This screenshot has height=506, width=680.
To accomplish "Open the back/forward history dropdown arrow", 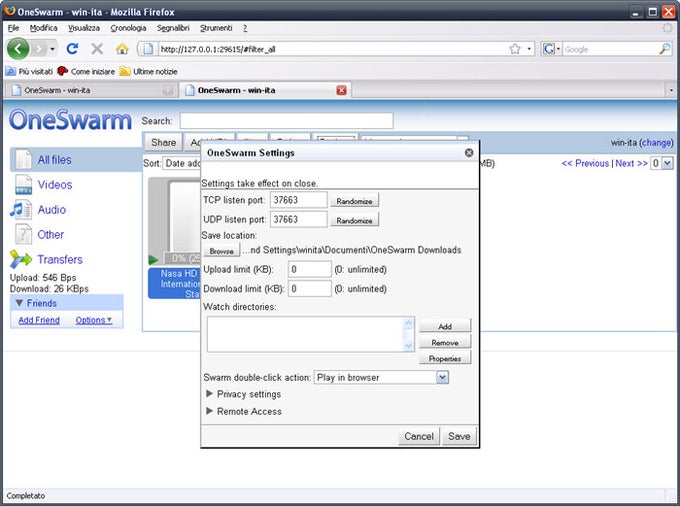I will [52, 49].
